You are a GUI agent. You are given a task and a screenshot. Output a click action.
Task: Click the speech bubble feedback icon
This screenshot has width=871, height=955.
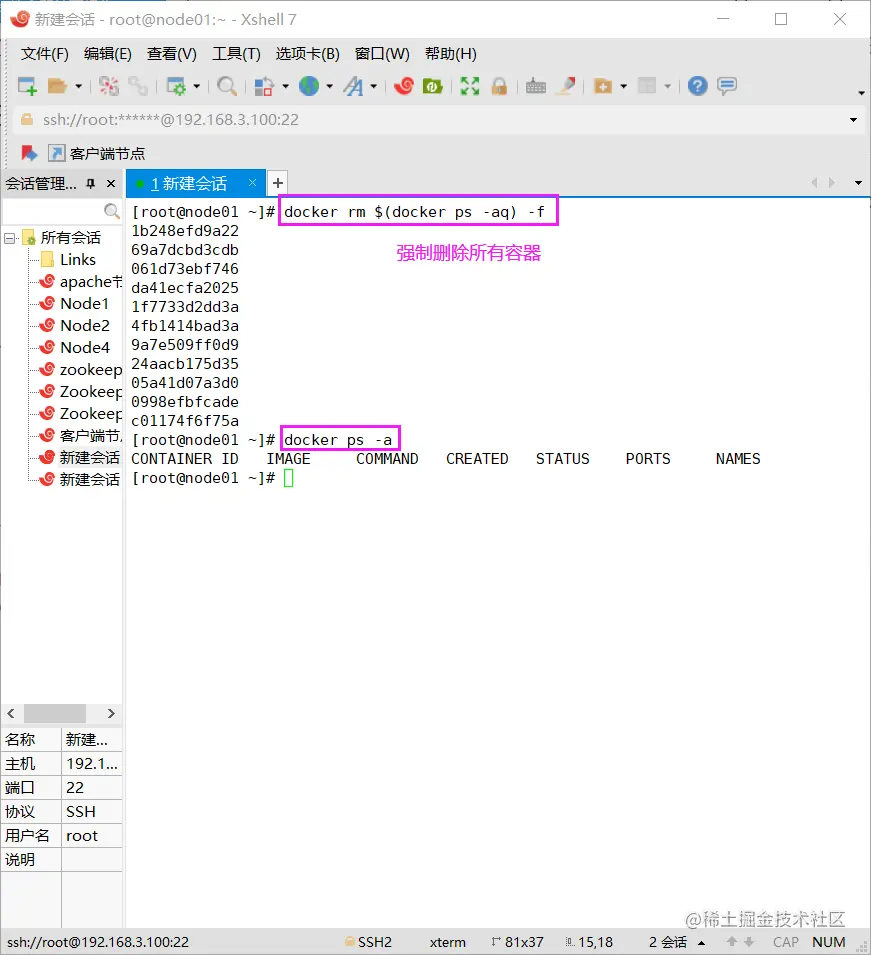[727, 86]
